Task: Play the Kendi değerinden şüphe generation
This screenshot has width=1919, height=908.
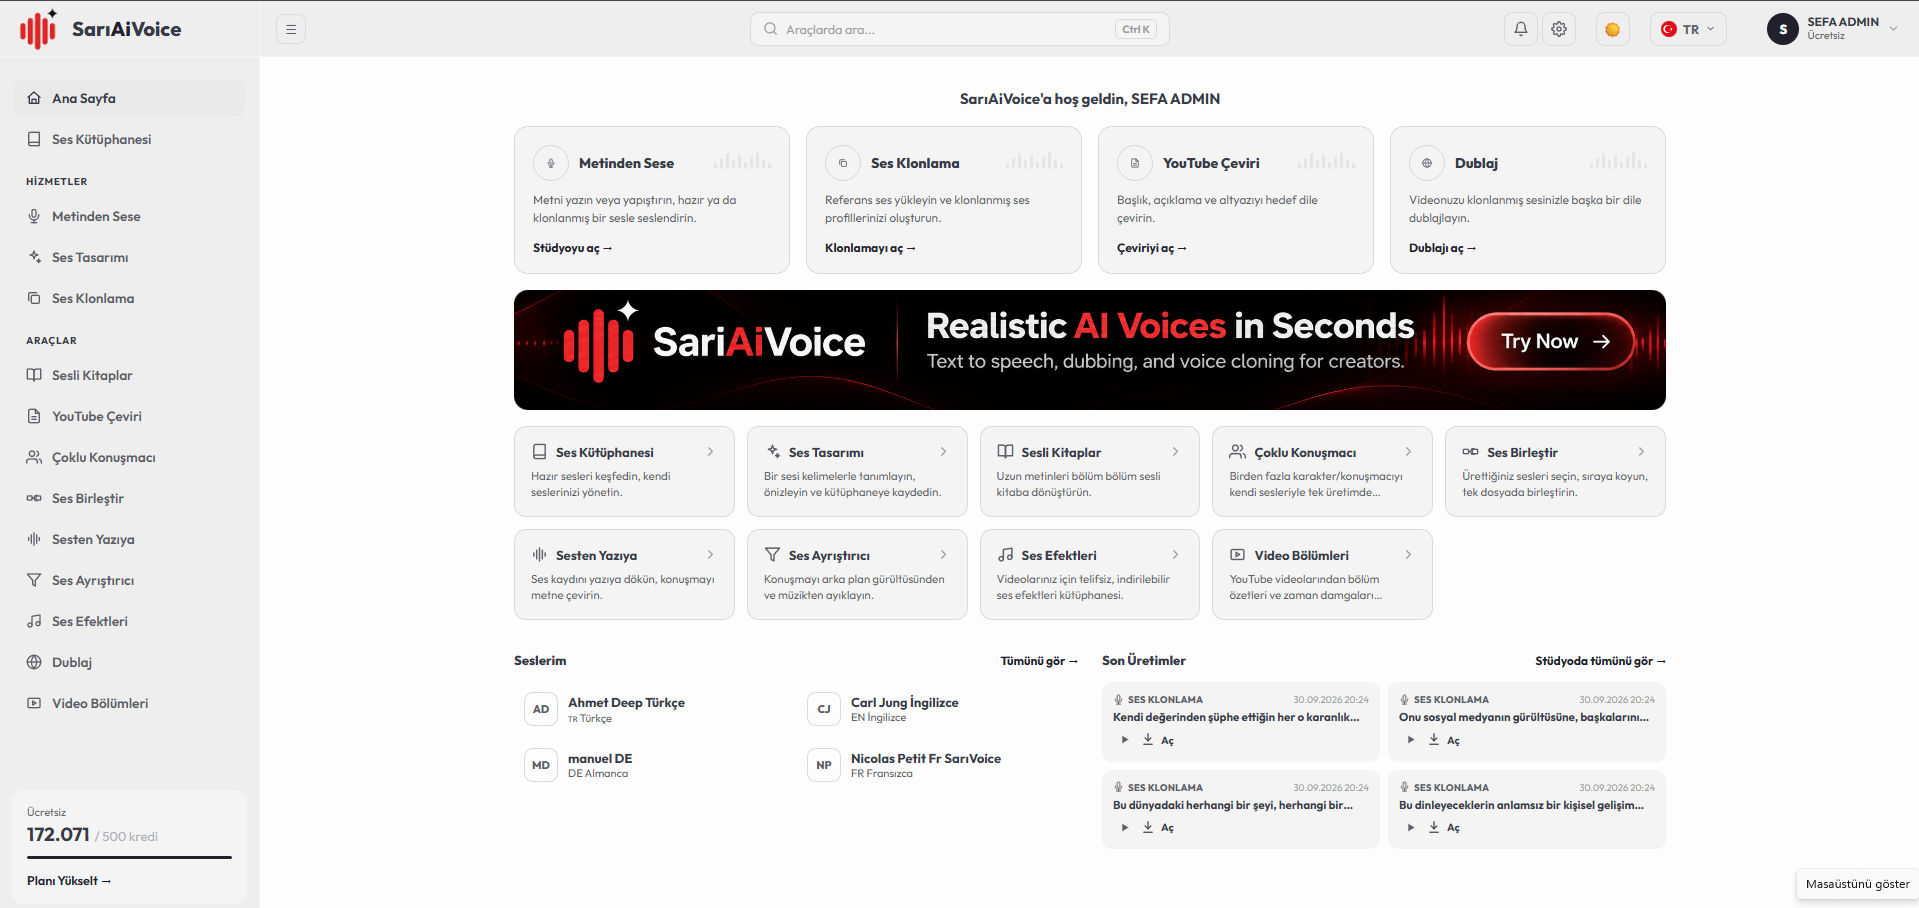Action: coord(1125,740)
